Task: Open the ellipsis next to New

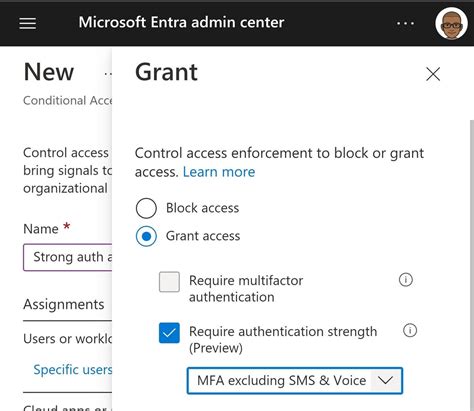Action: 108,74
